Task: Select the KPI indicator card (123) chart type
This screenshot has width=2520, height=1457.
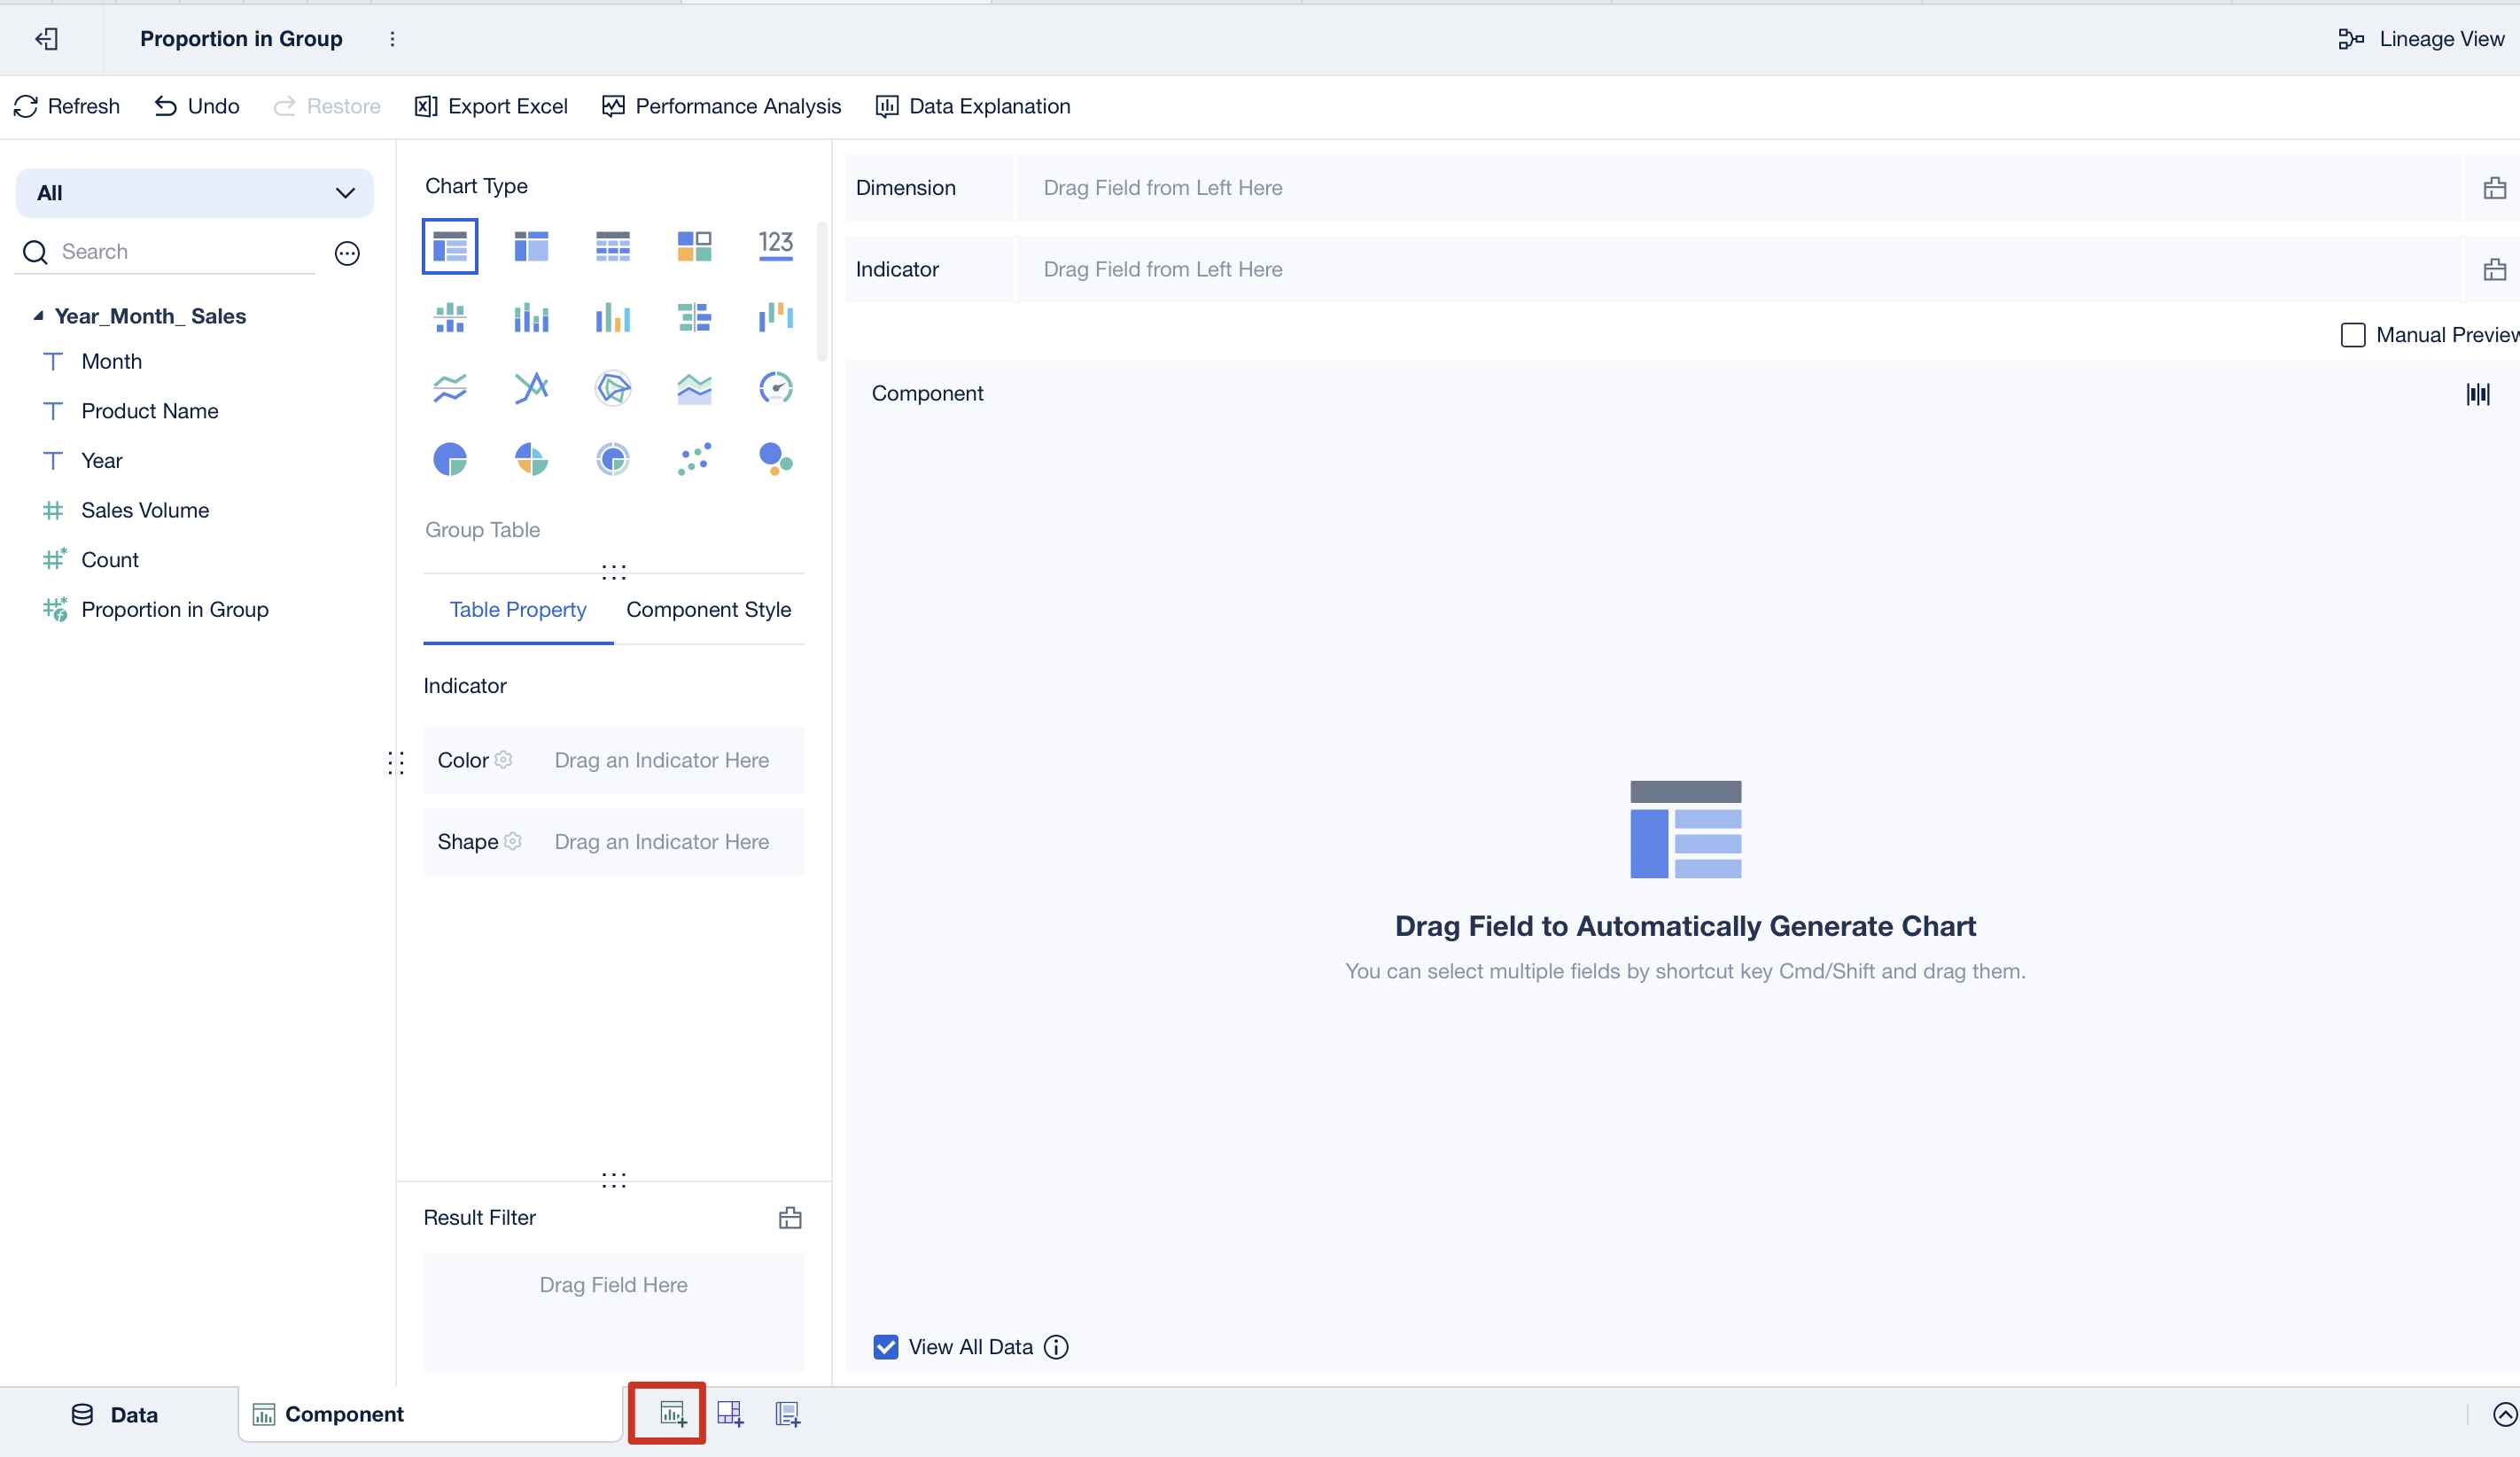Action: 775,245
